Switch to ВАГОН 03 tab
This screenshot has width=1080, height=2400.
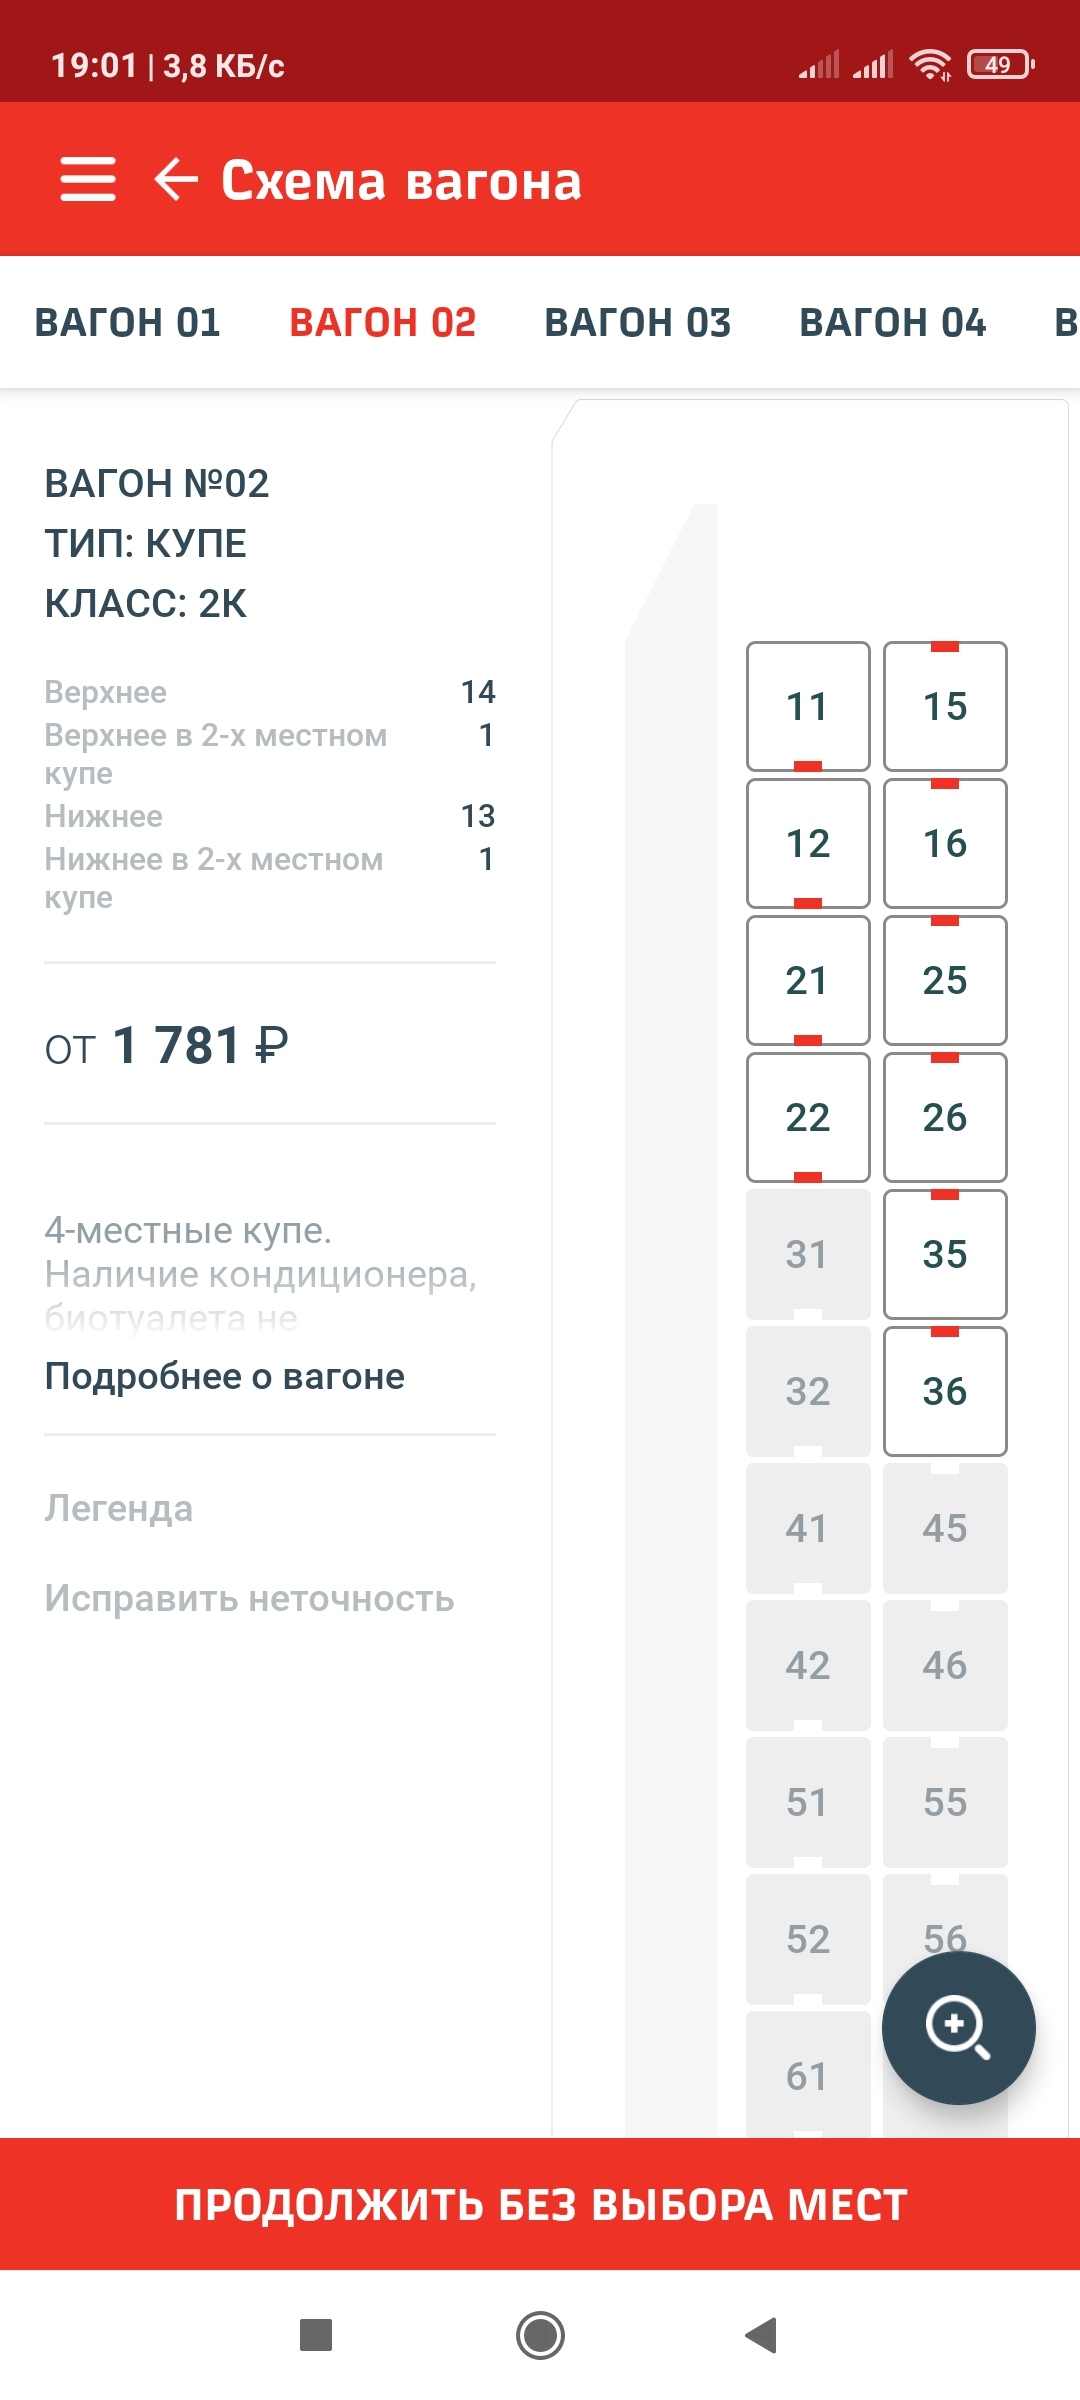[638, 323]
